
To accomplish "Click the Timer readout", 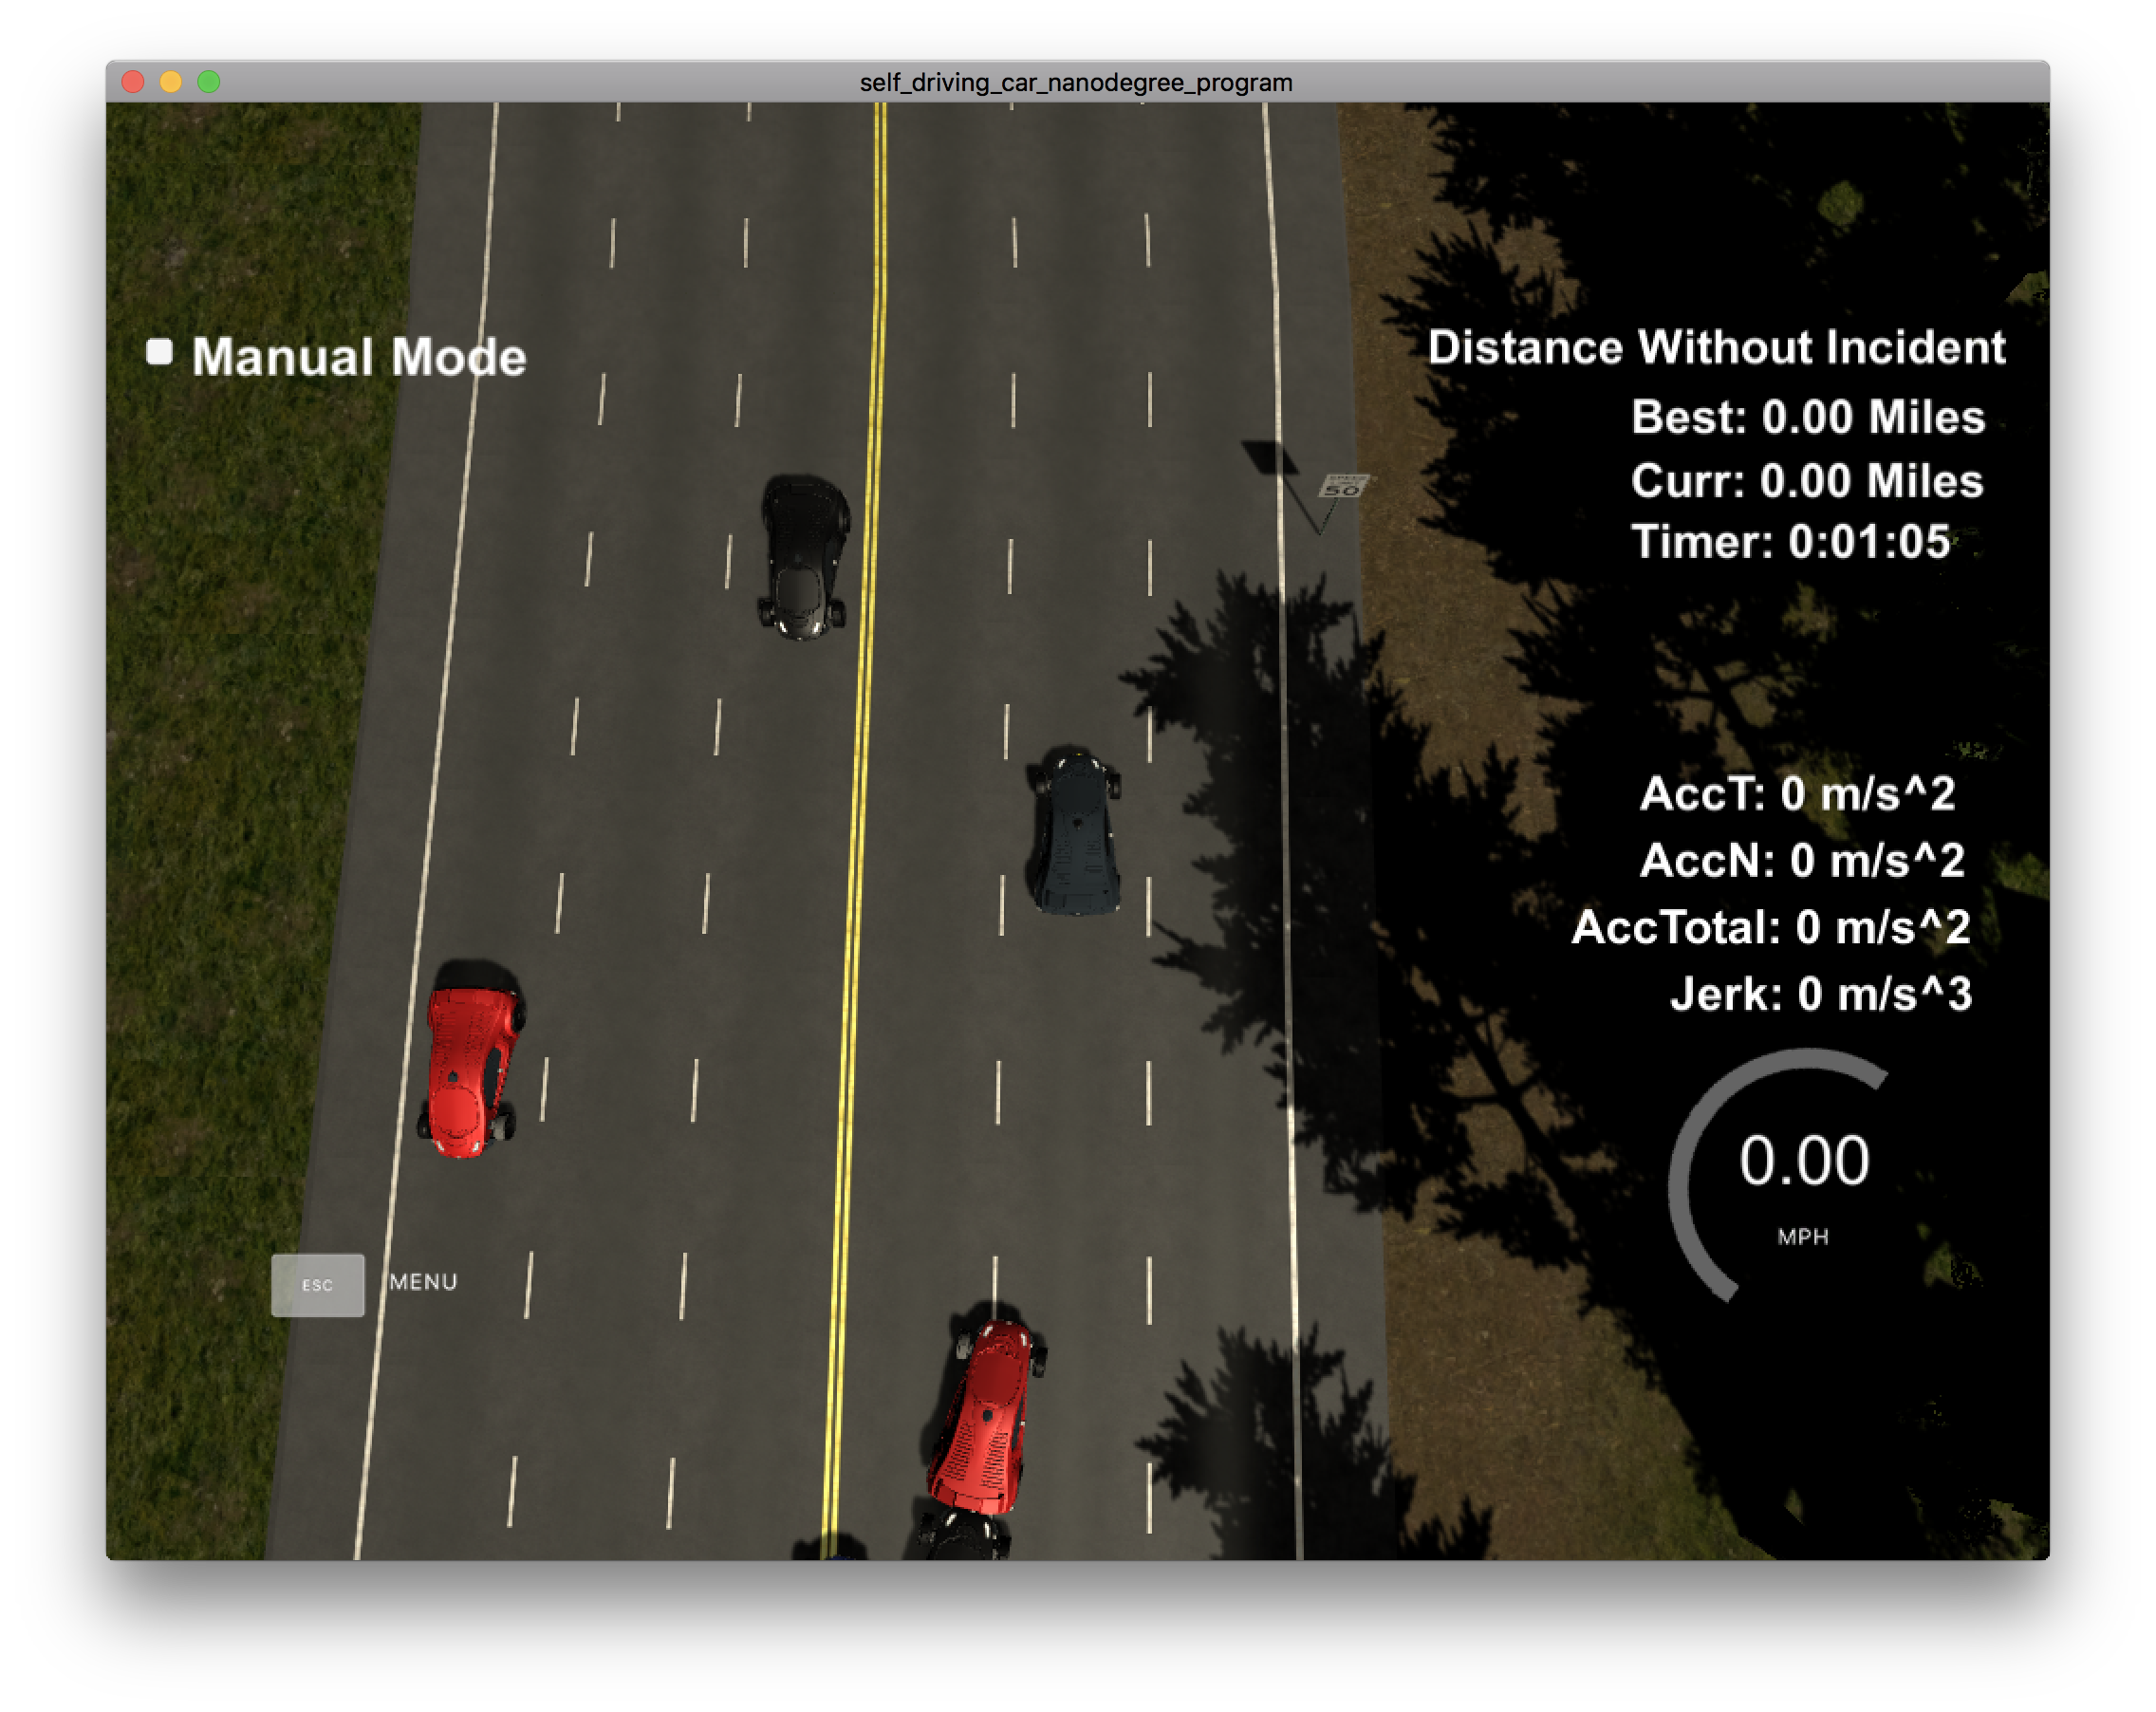I will point(1790,542).
